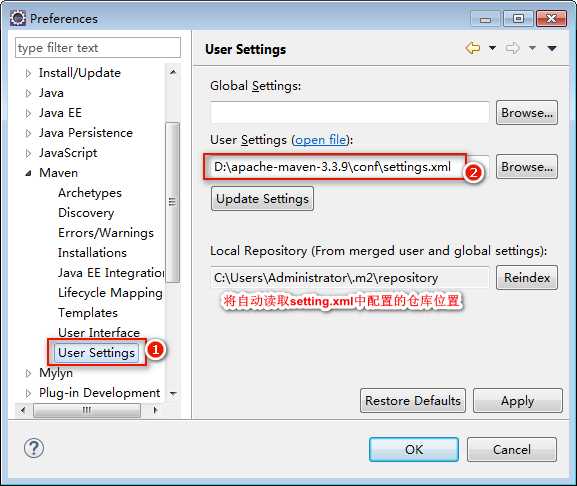This screenshot has height=486, width=577.
Task: Expand the Java Persistence tree node
Action: (x=28, y=133)
